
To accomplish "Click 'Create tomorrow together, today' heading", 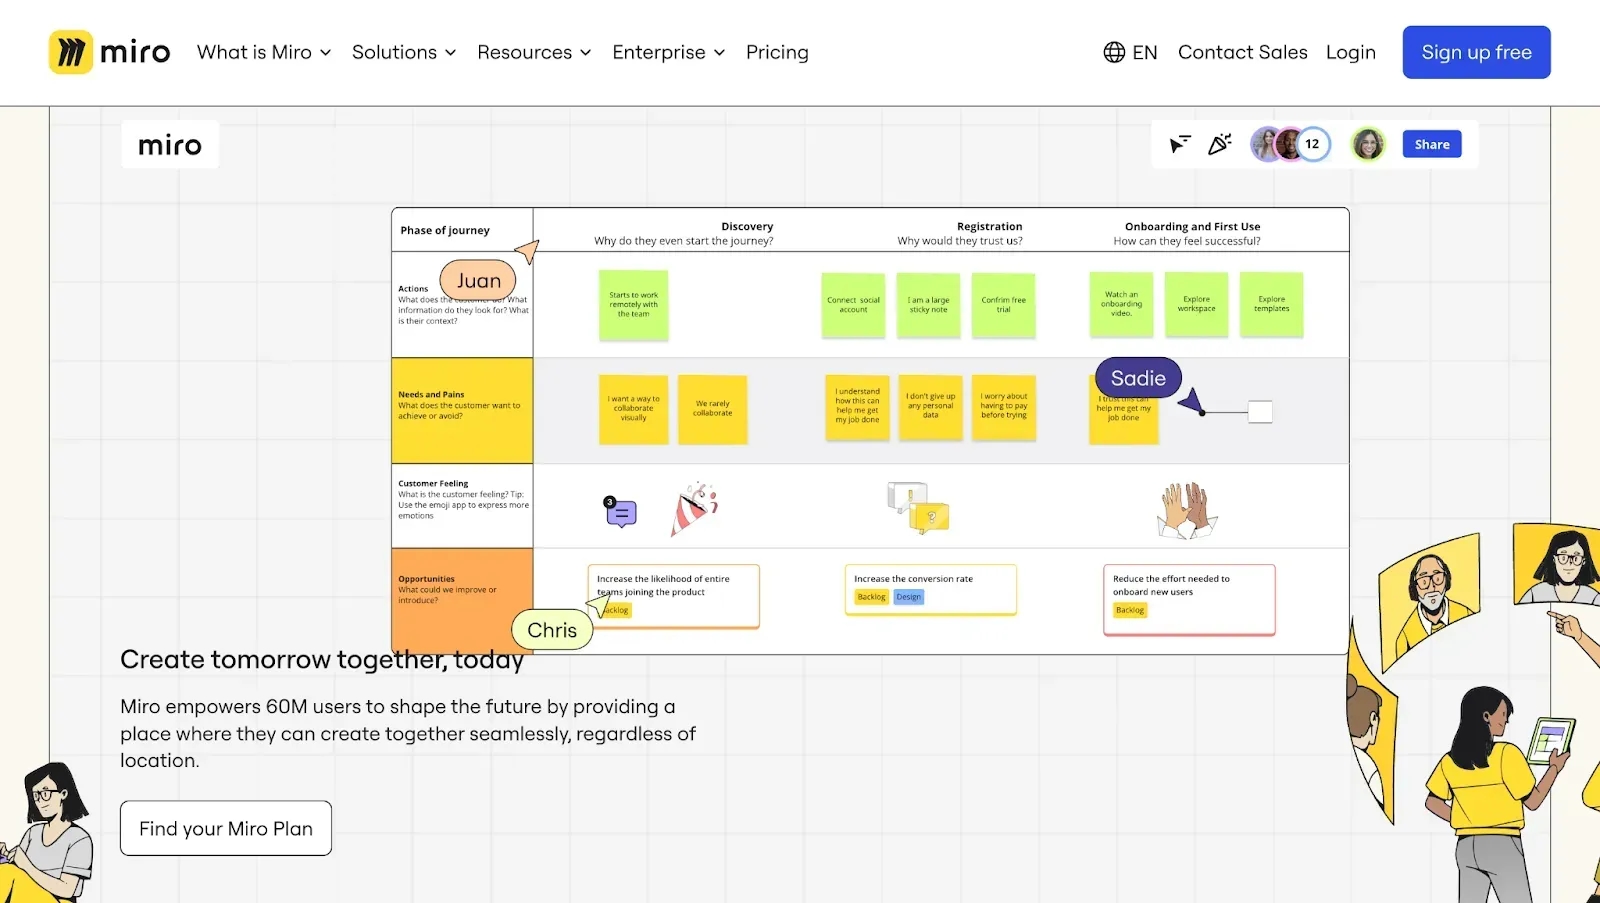I will [322, 660].
